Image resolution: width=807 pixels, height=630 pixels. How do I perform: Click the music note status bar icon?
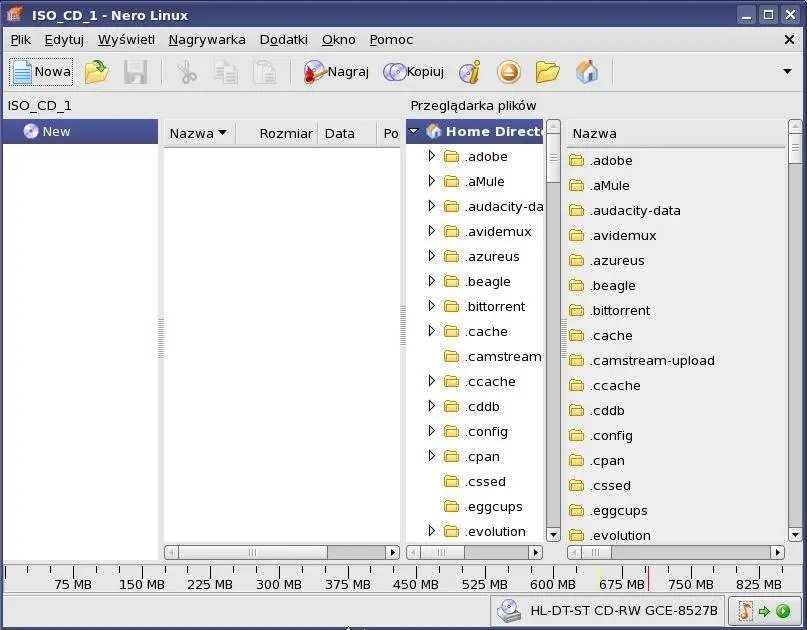pyautogui.click(x=745, y=611)
